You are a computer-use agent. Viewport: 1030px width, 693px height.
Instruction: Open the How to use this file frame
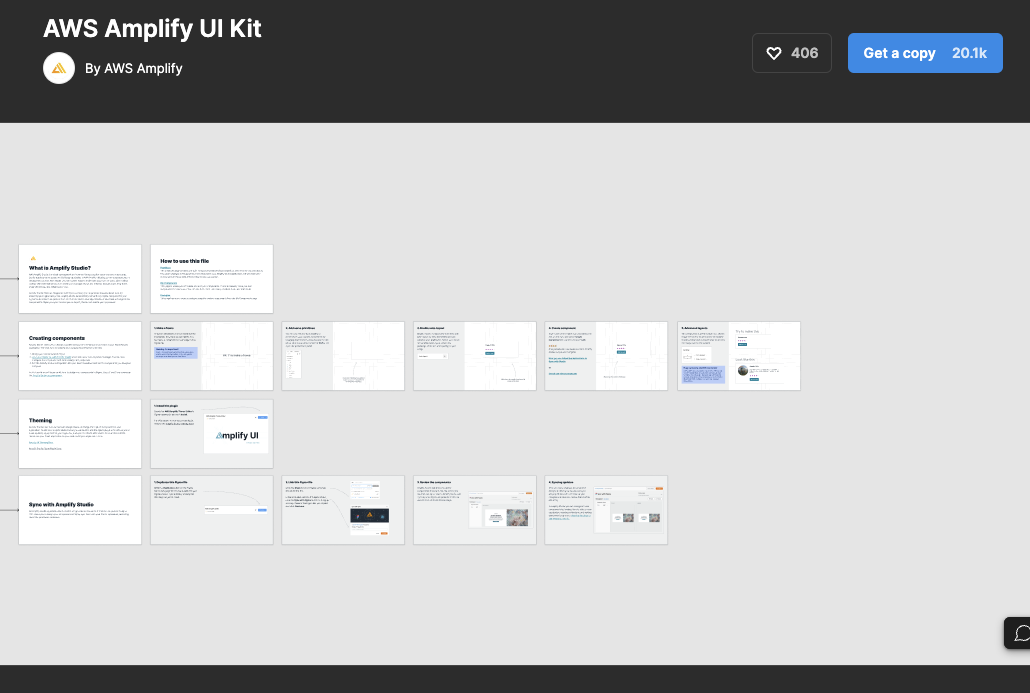pos(212,279)
